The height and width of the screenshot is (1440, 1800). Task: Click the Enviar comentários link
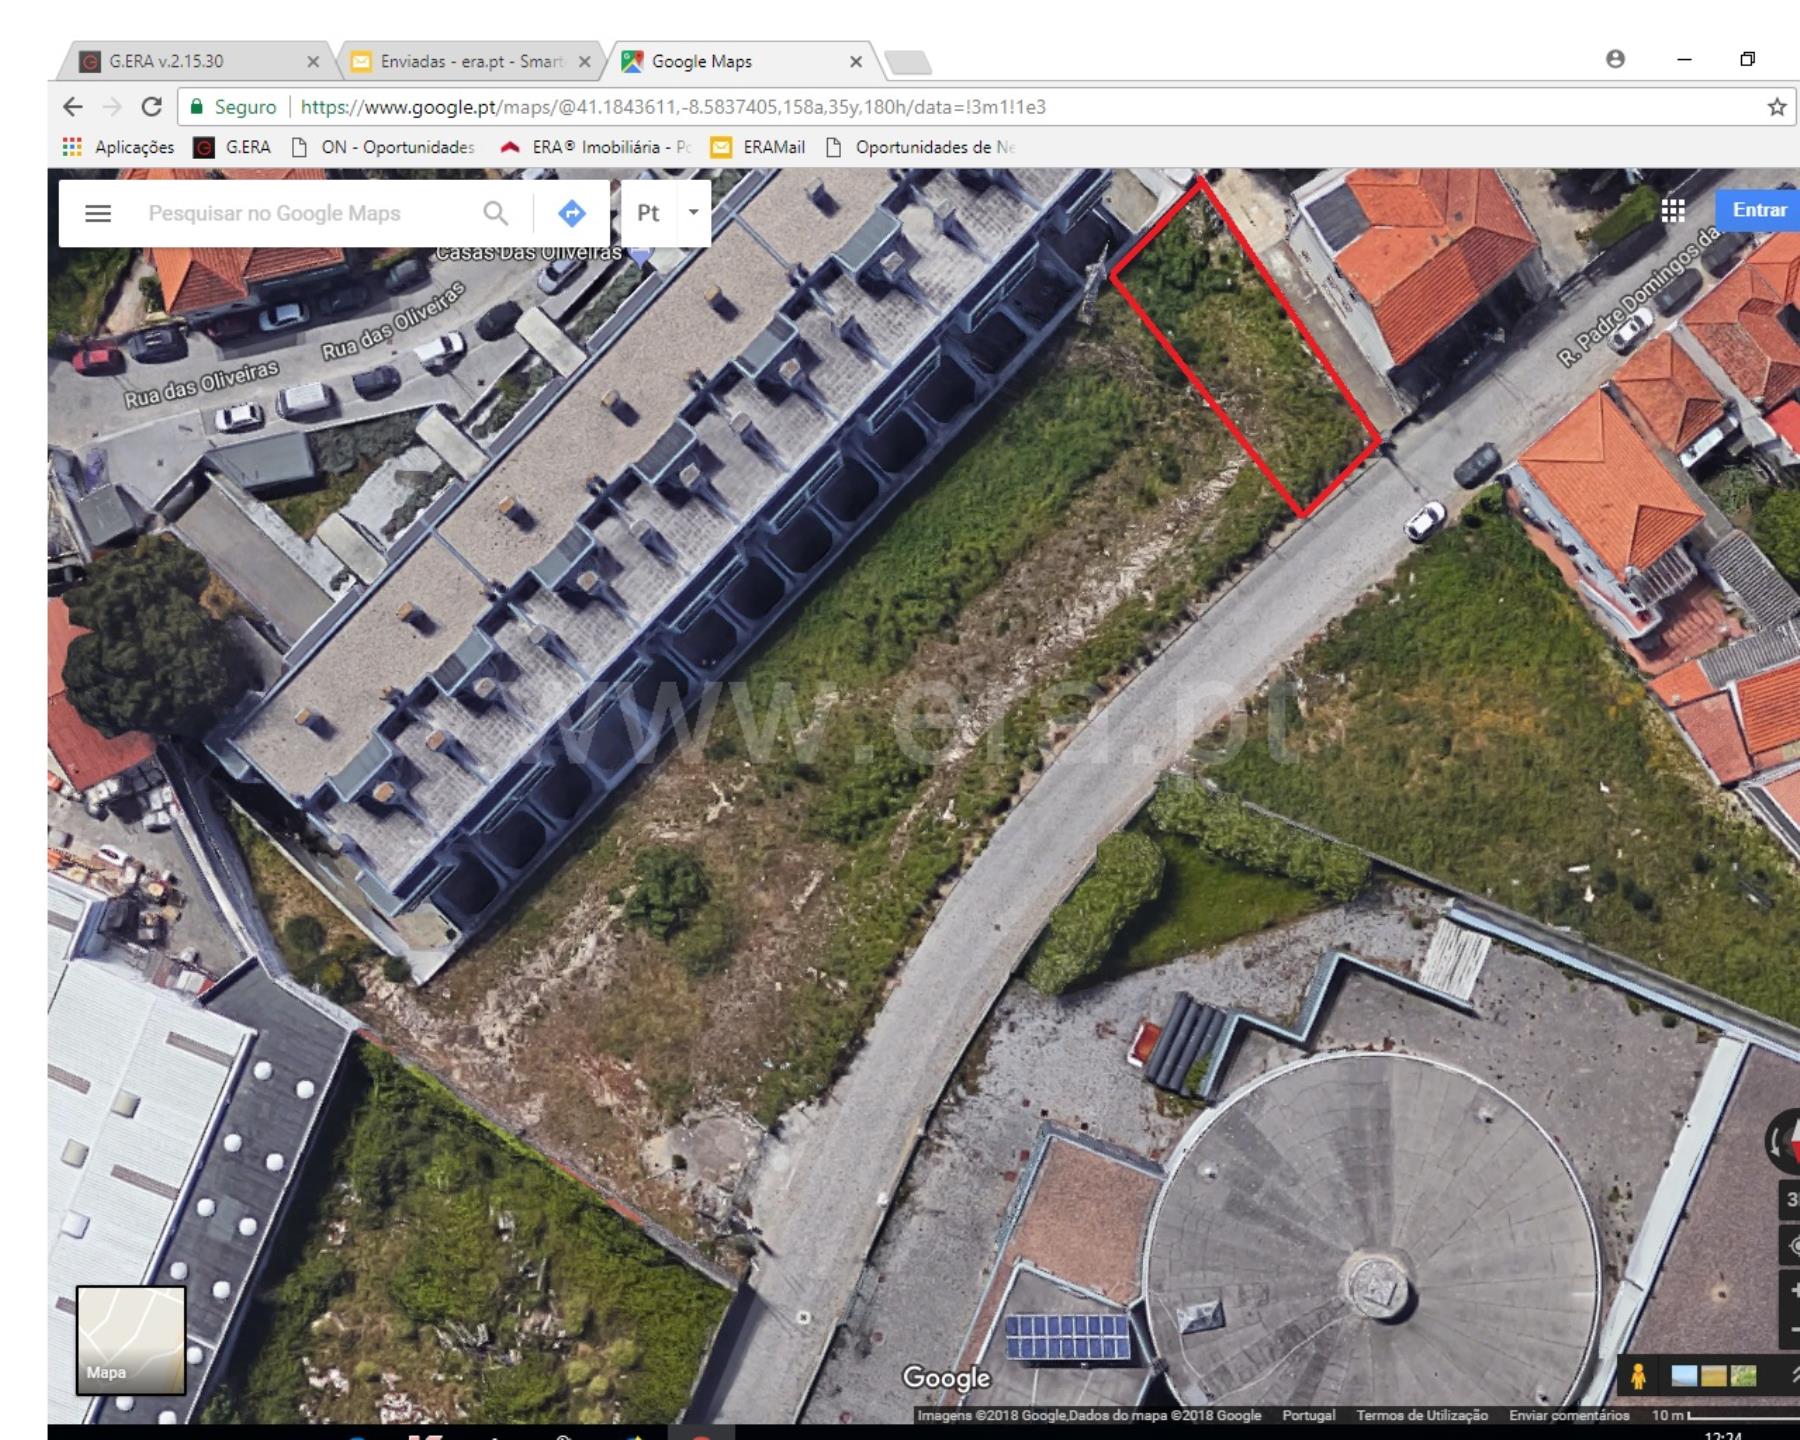1568,1415
